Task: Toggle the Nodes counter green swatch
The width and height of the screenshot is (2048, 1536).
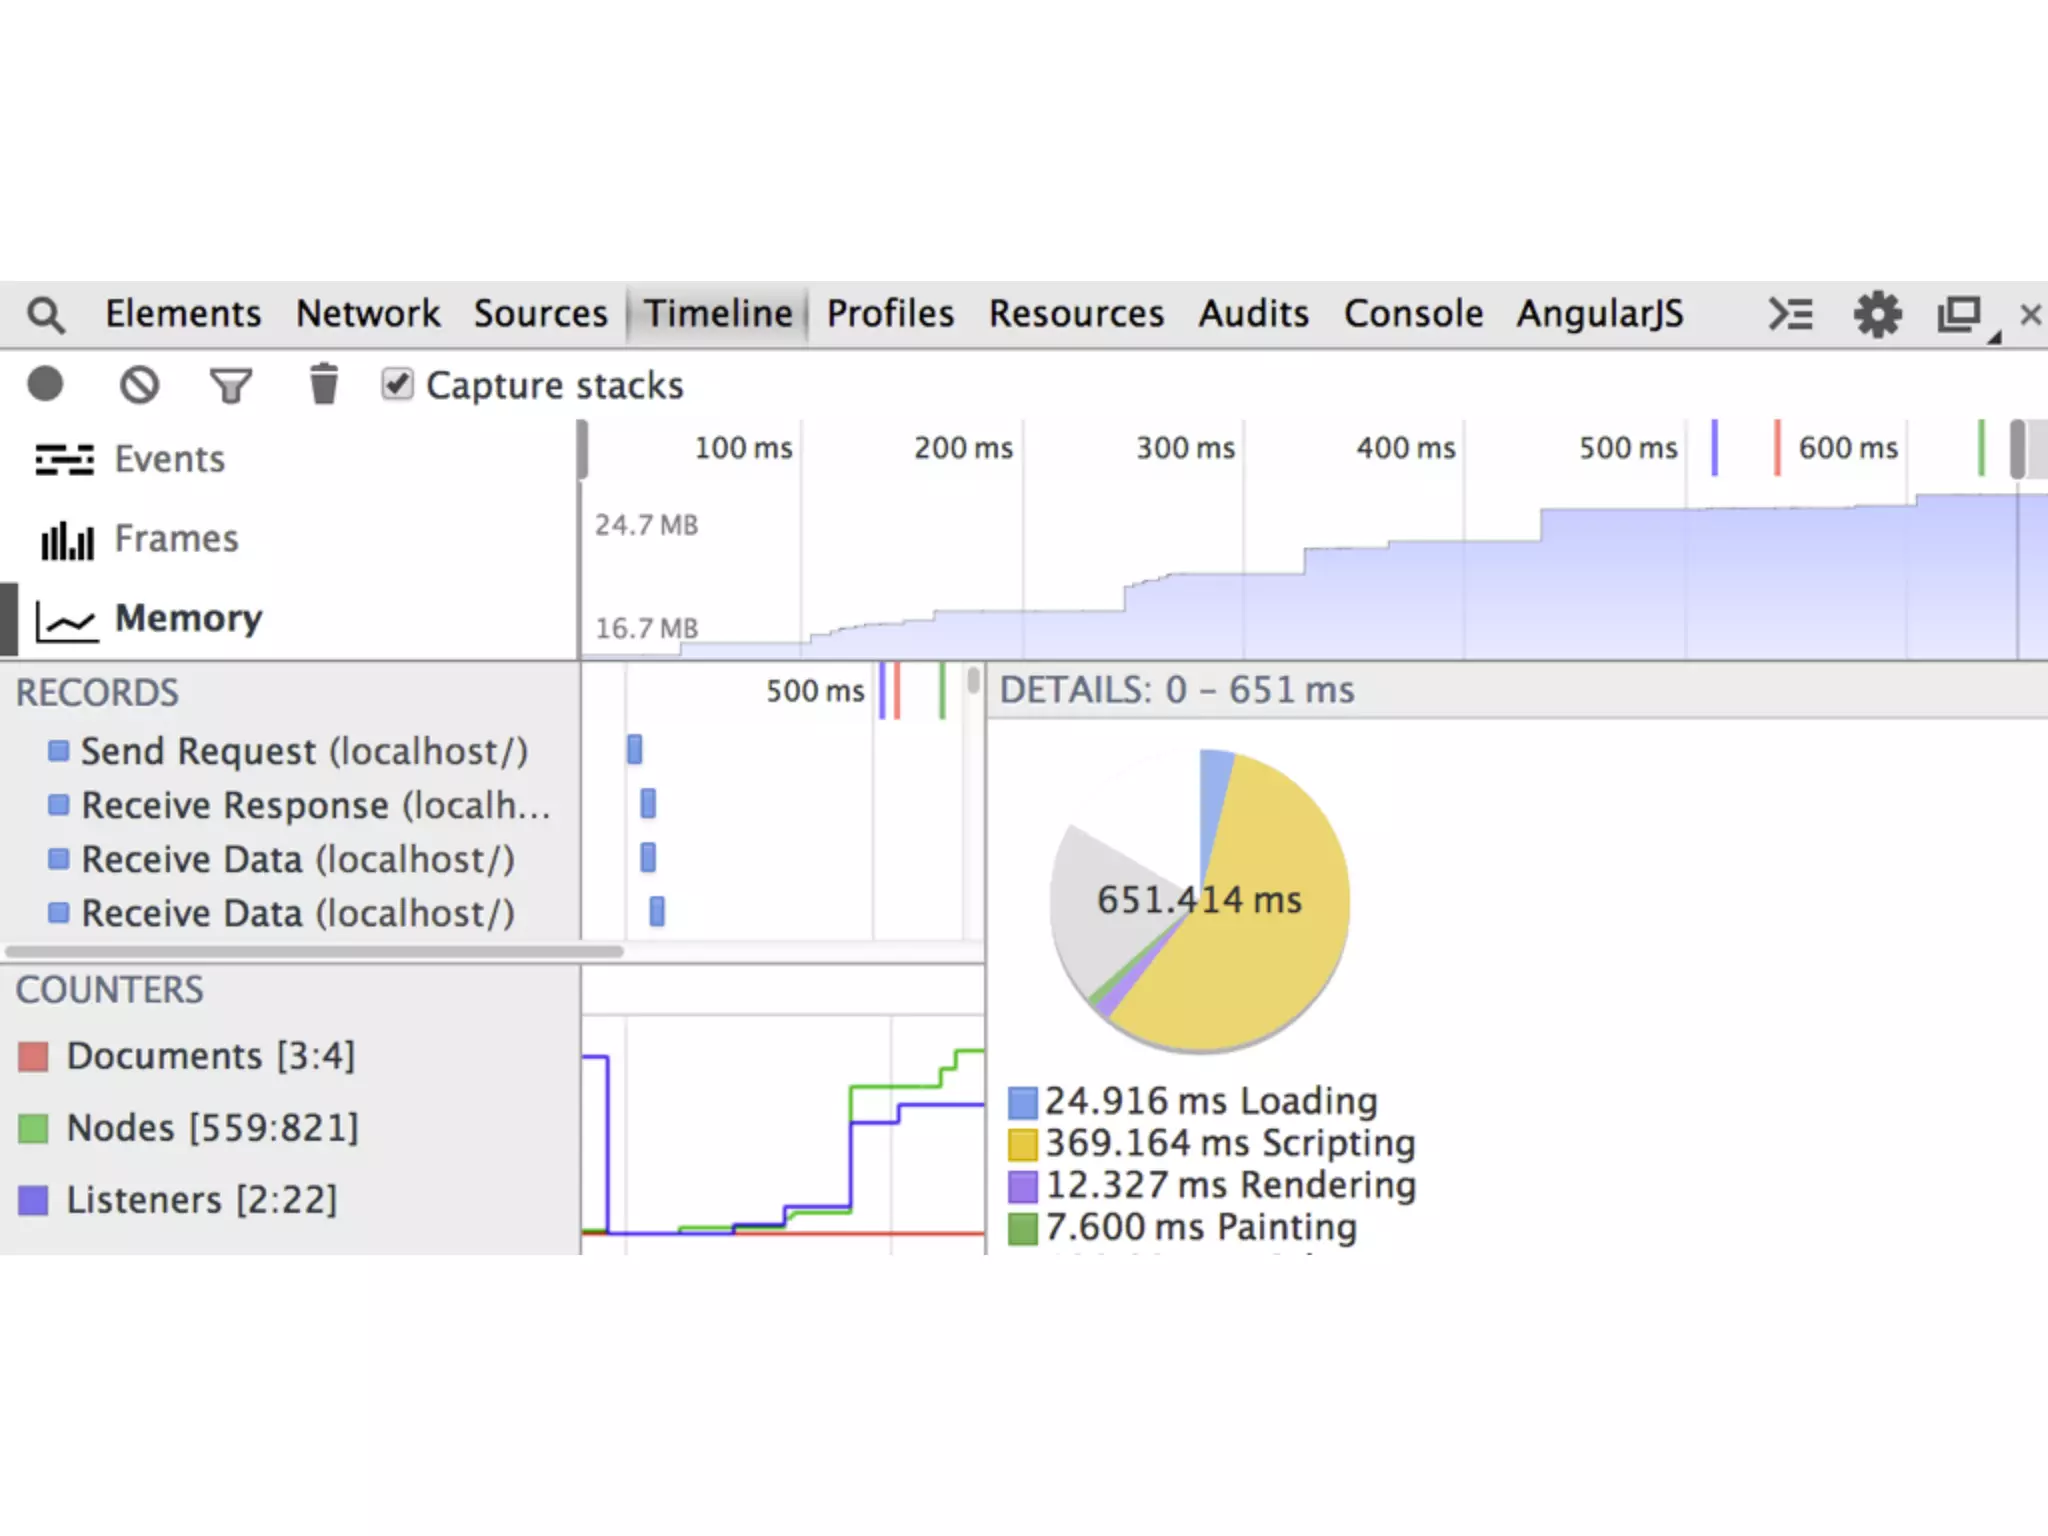Action: (x=34, y=1129)
